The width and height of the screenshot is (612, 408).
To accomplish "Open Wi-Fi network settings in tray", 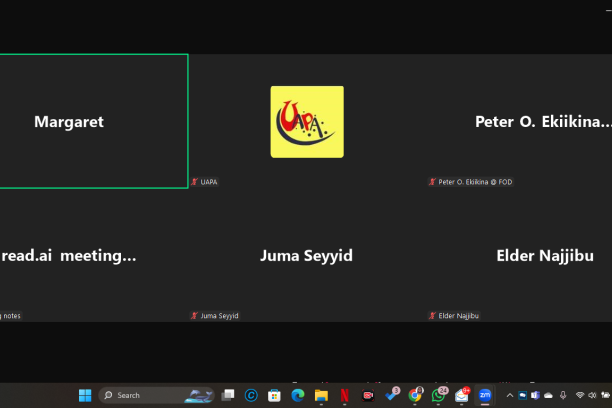I will click(x=580, y=395).
